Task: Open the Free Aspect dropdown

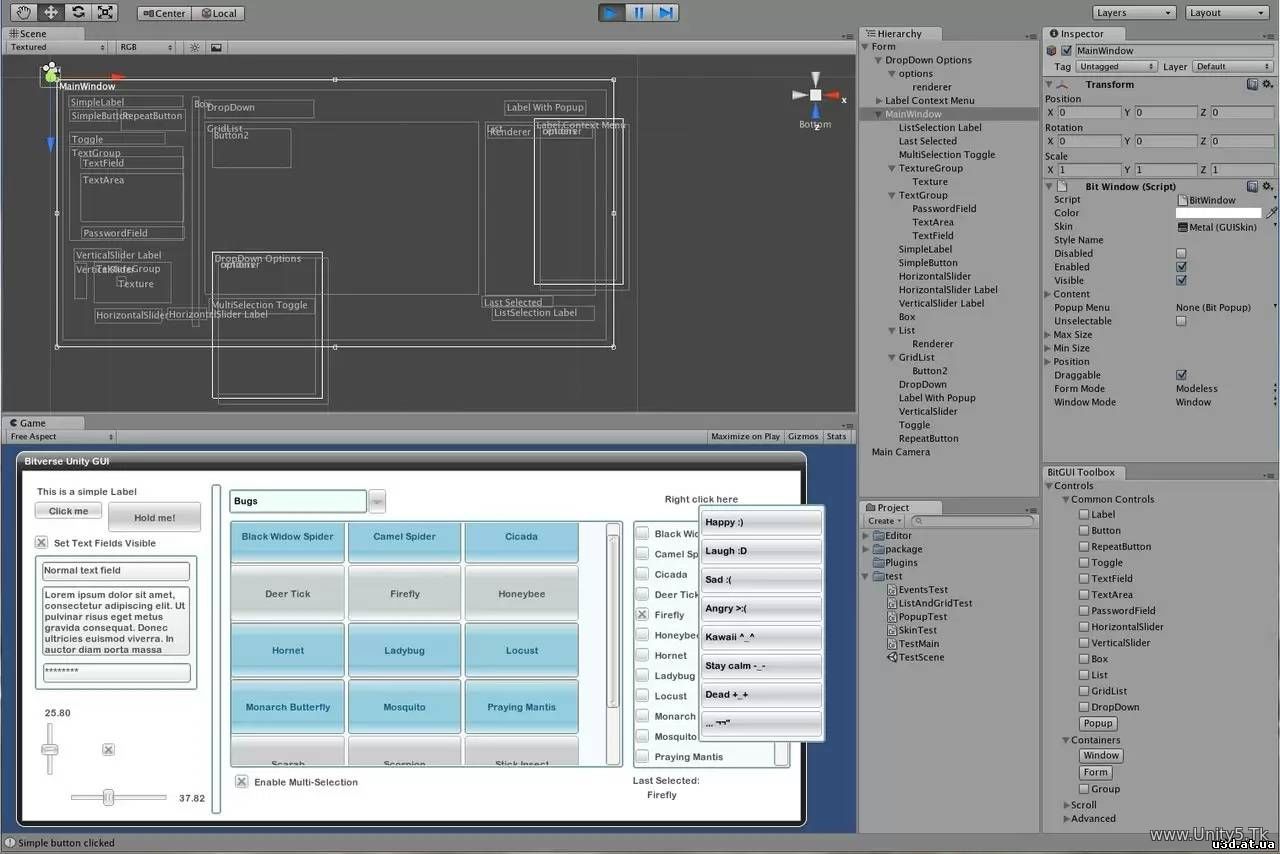Action: pos(61,437)
